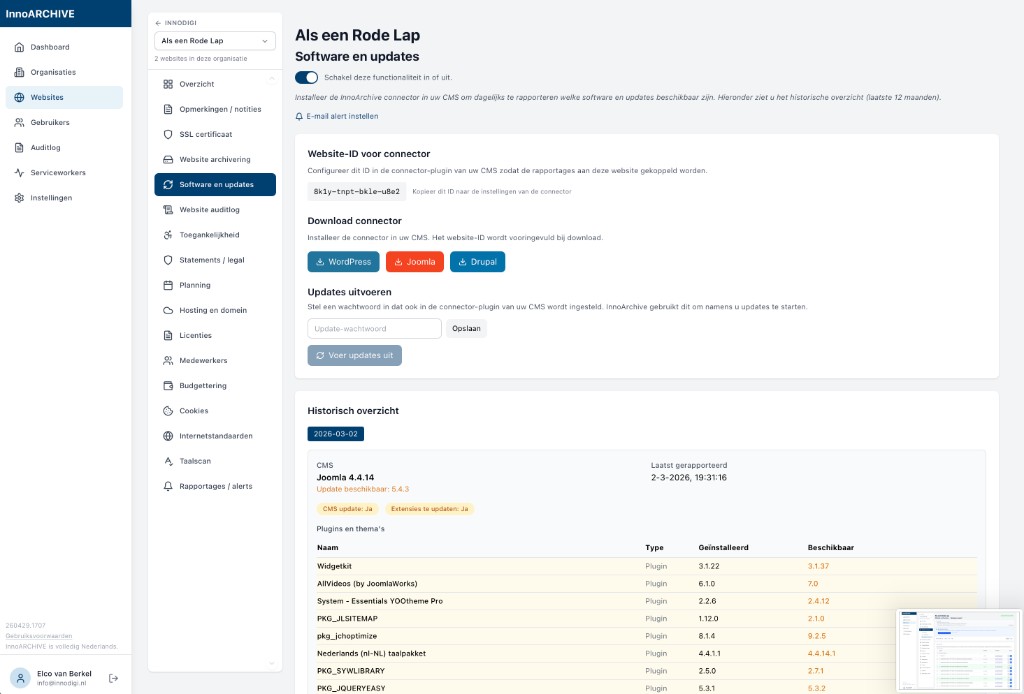Open the Als een Rode Lap website dropdown
Image resolution: width=1024 pixels, height=694 pixels.
click(215, 41)
